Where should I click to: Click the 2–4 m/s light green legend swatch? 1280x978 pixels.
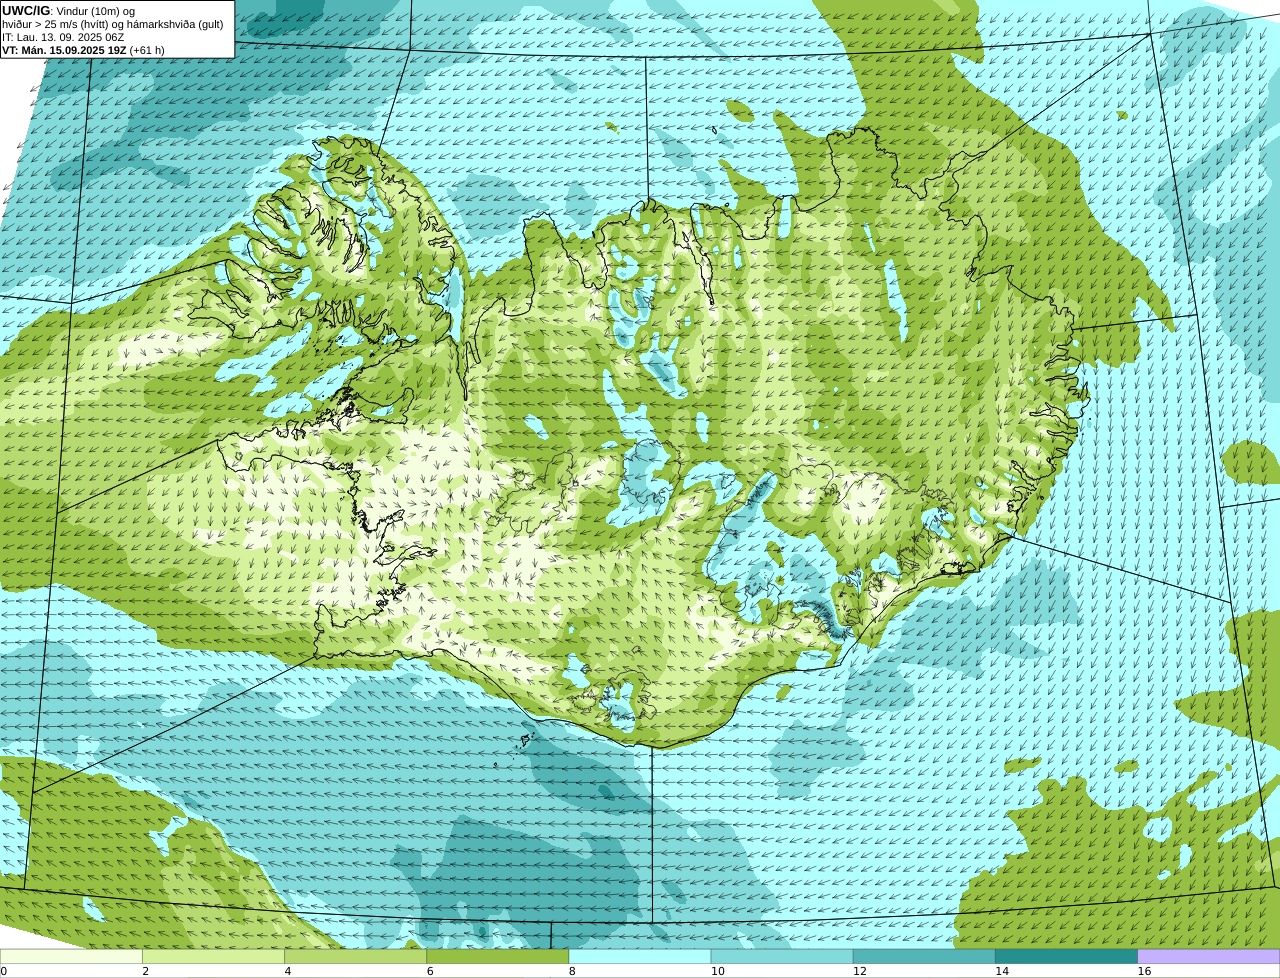[x=213, y=956]
